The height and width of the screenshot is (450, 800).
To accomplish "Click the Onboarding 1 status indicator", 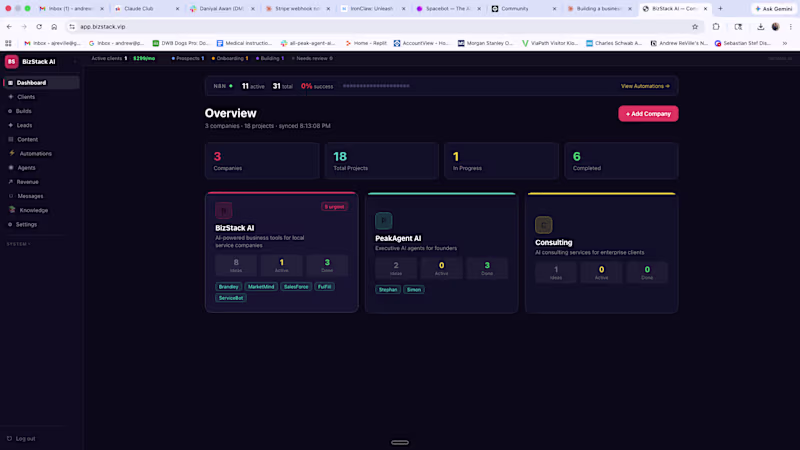I will pyautogui.click(x=230, y=59).
